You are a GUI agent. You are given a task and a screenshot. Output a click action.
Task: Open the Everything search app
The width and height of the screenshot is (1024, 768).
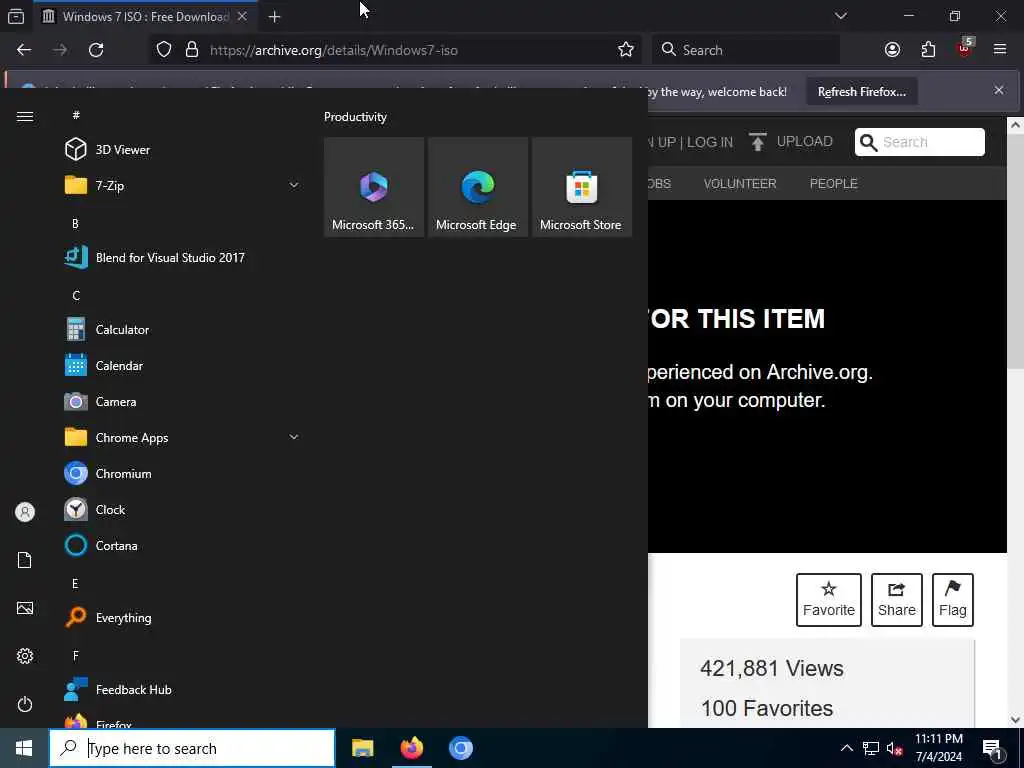tap(182, 618)
